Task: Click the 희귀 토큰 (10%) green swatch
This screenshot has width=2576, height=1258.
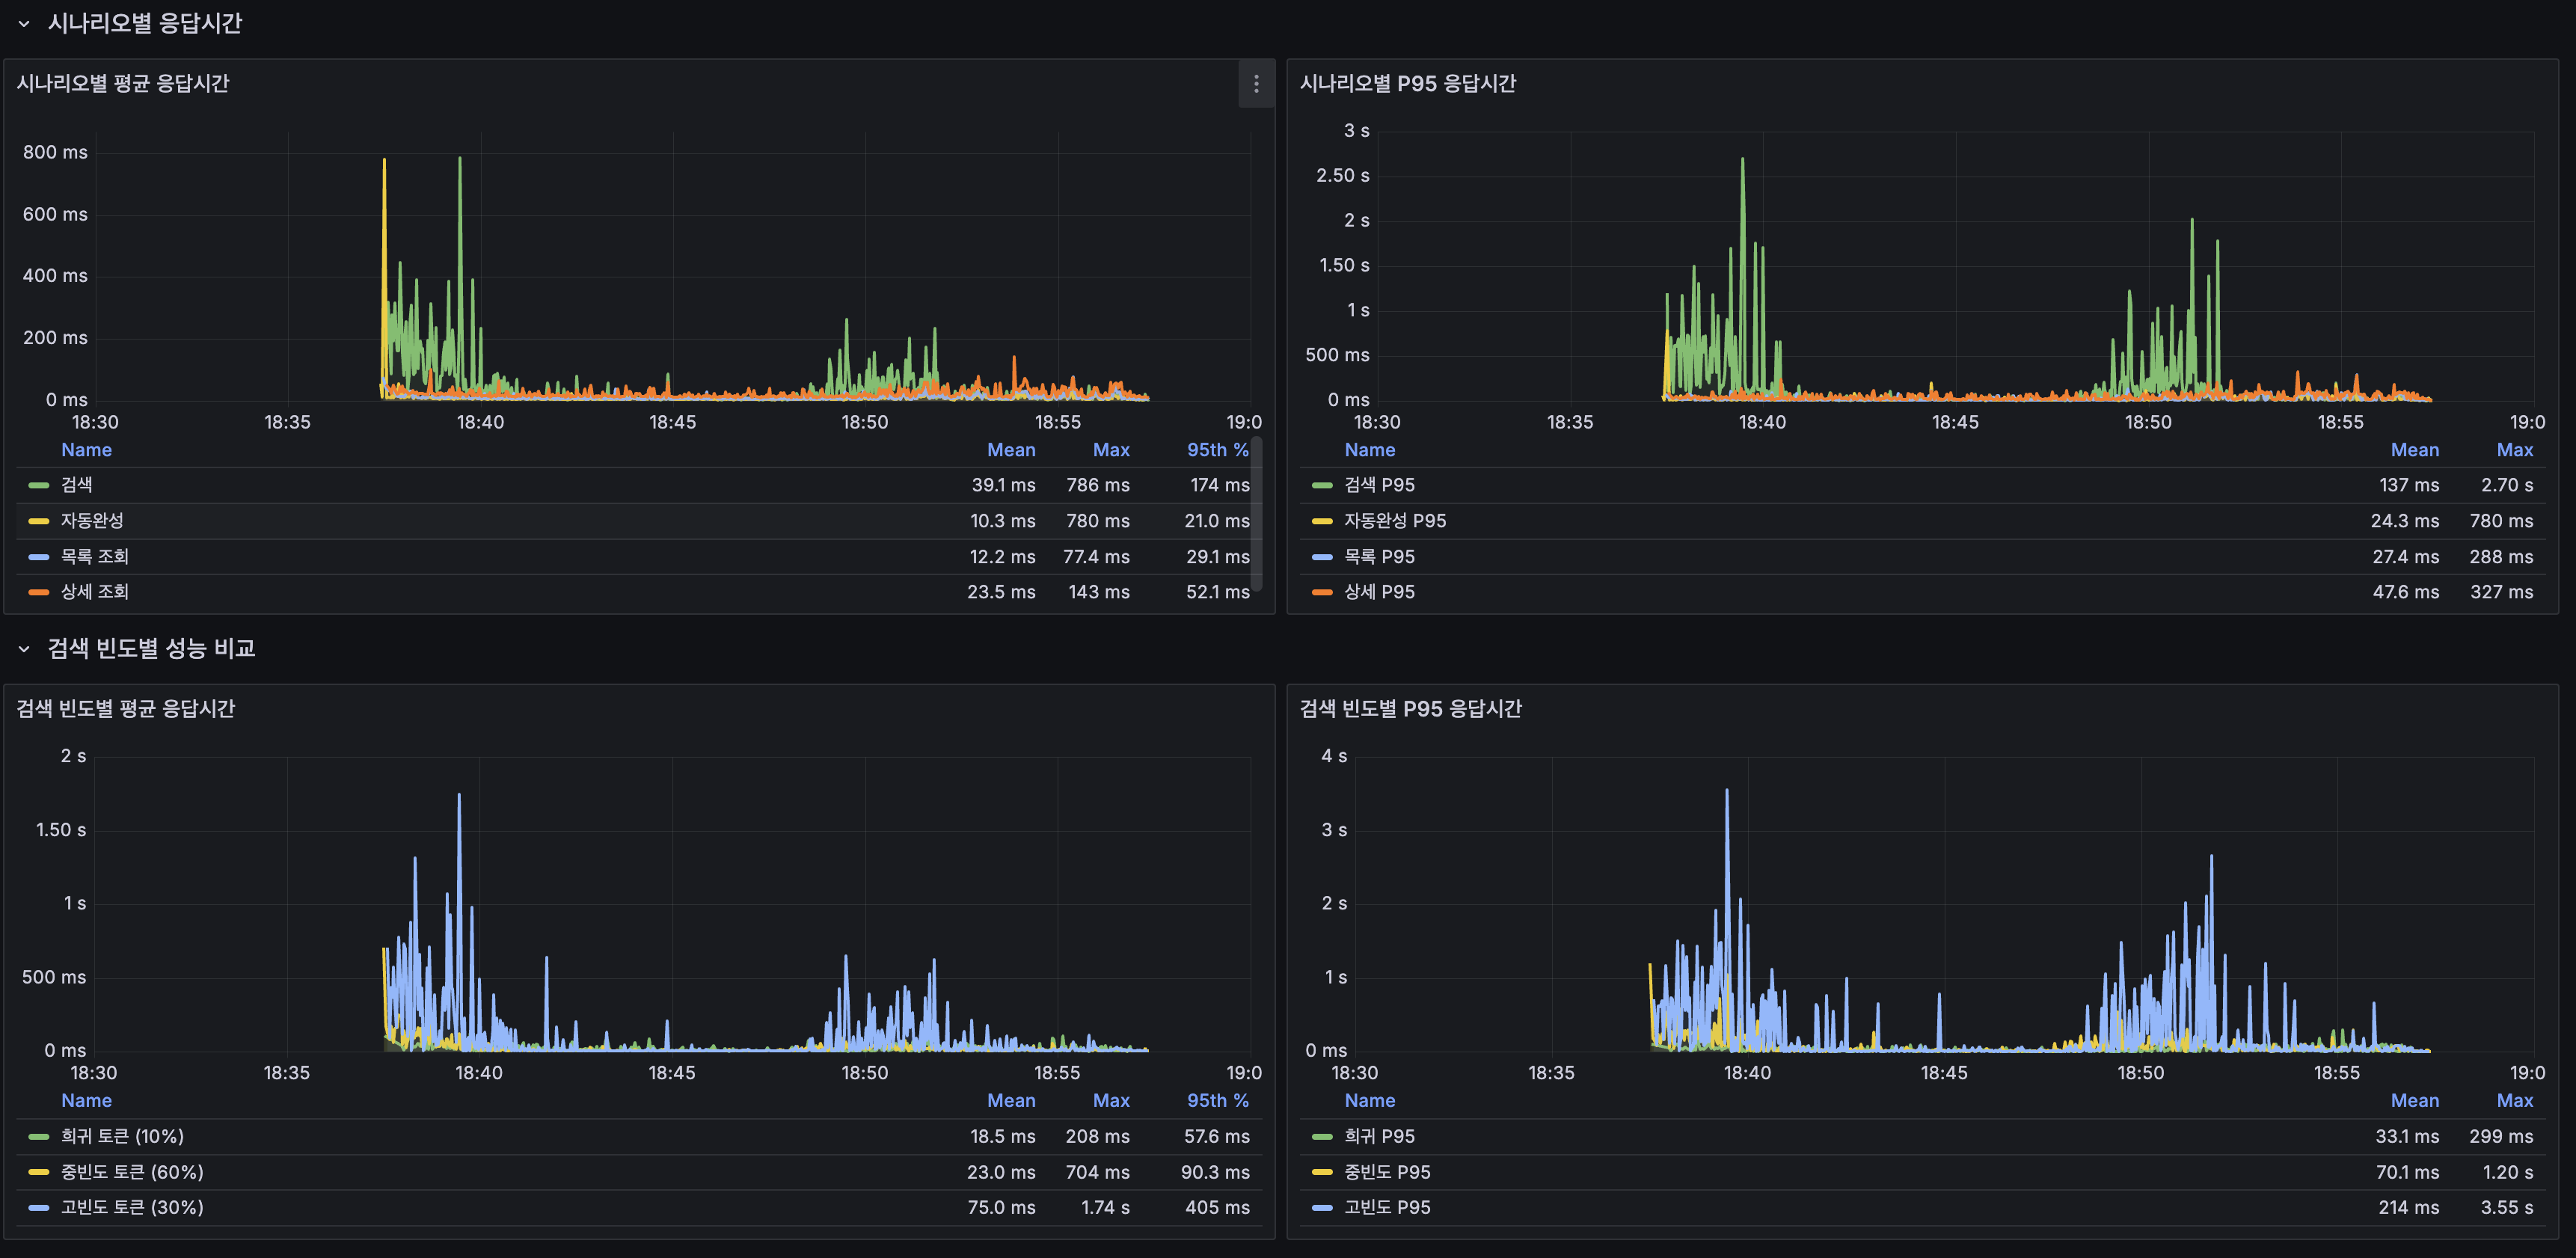Action: click(x=39, y=1137)
